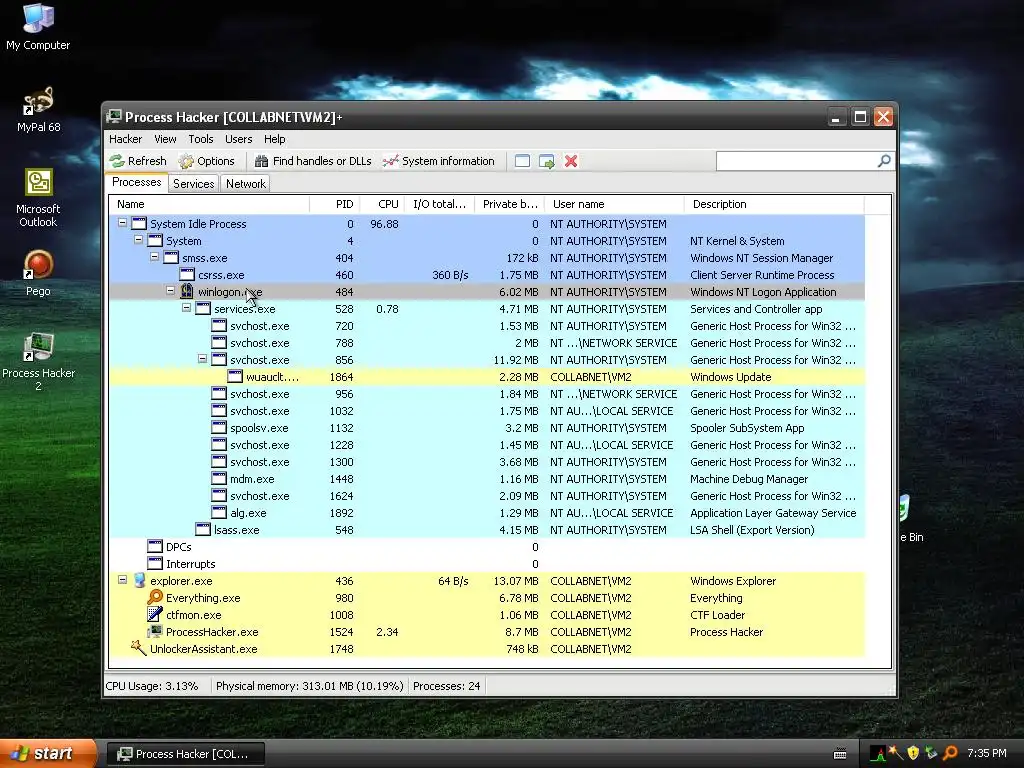The width and height of the screenshot is (1024, 768).
Task: Select the wuauclt process row
Action: (487, 377)
